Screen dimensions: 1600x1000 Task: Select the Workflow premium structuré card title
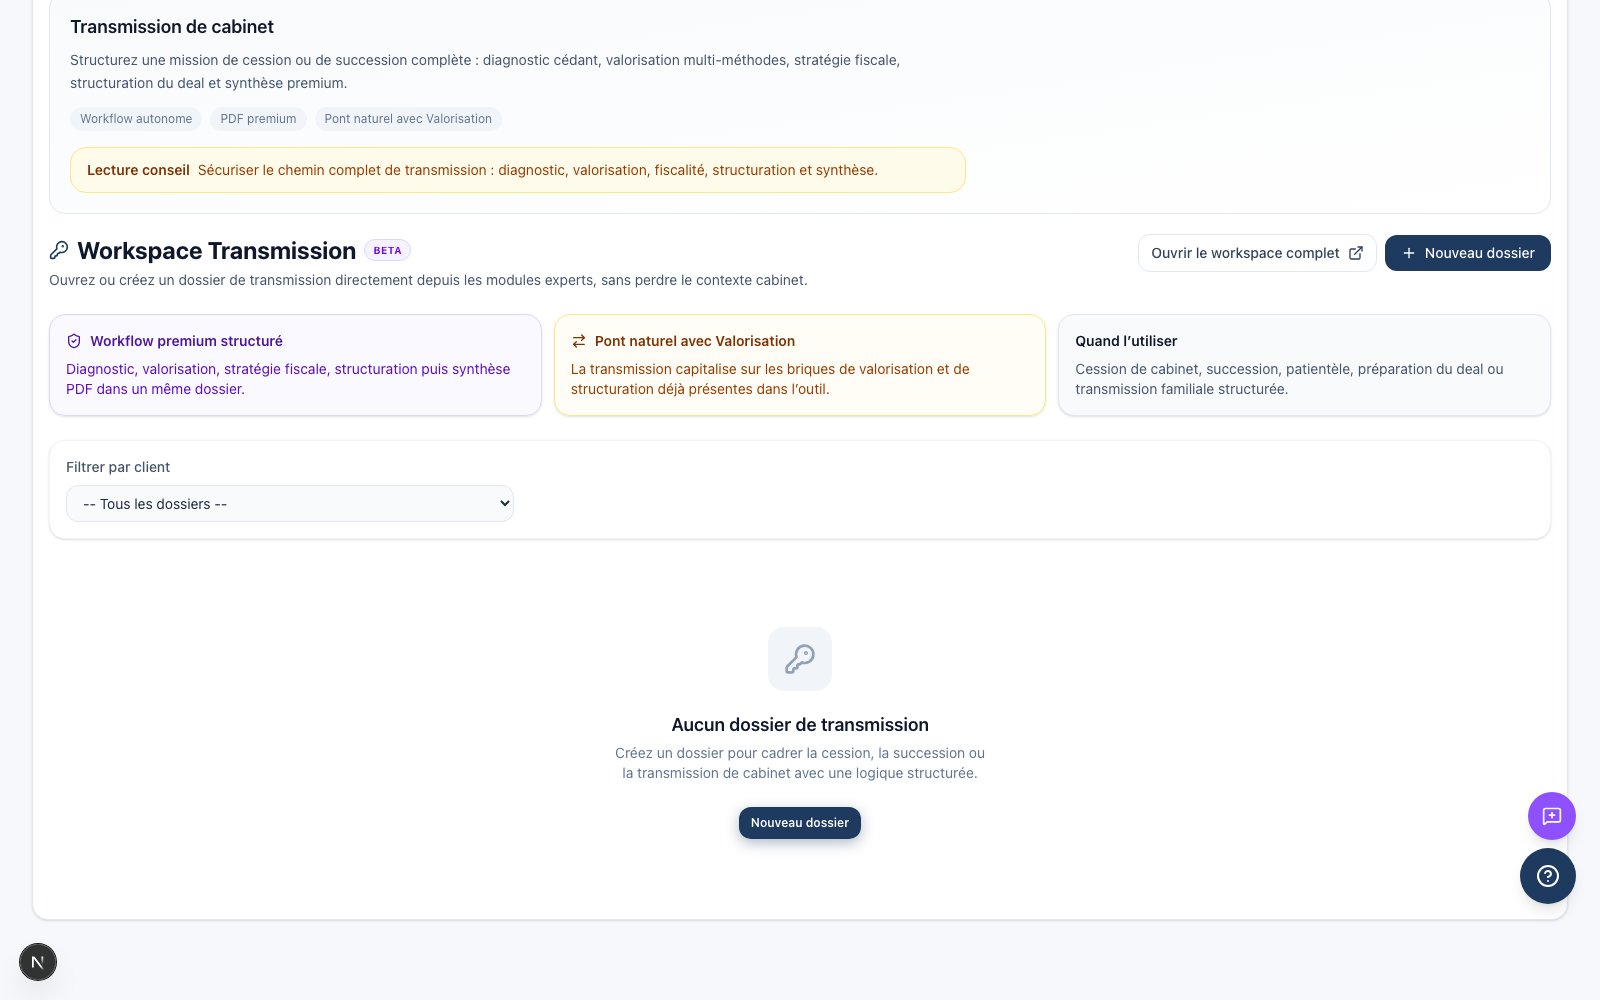(186, 341)
